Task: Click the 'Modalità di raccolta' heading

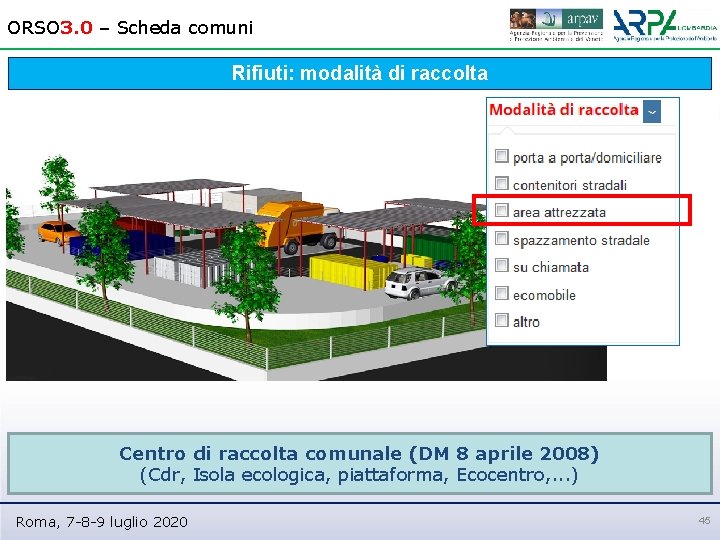Action: coord(564,110)
